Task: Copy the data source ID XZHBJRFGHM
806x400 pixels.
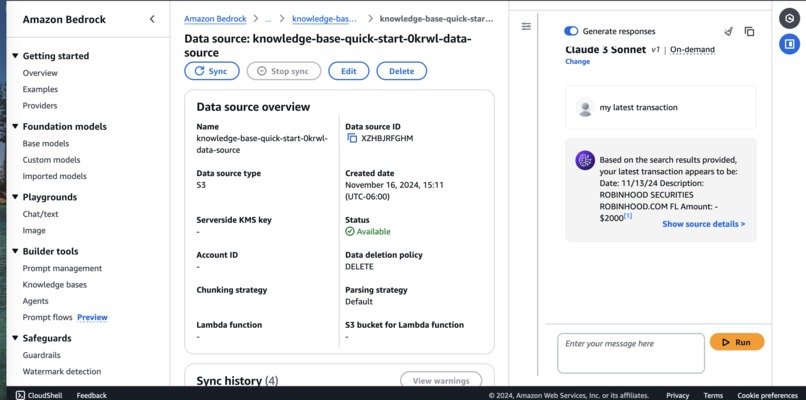Action: point(352,138)
